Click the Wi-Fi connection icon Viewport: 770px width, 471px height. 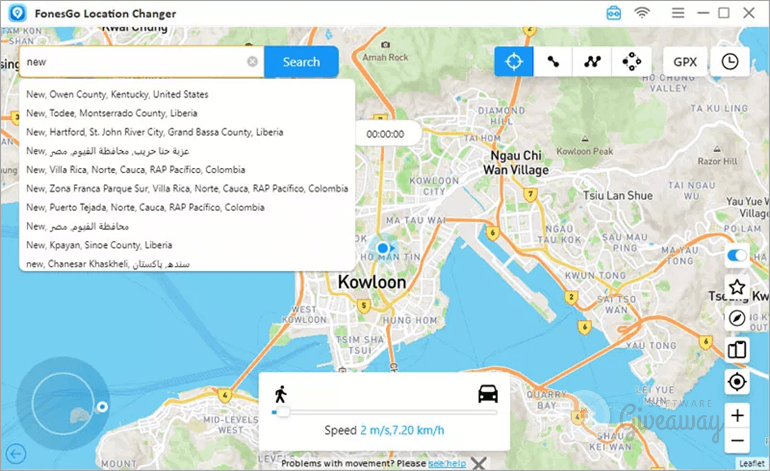pyautogui.click(x=642, y=13)
